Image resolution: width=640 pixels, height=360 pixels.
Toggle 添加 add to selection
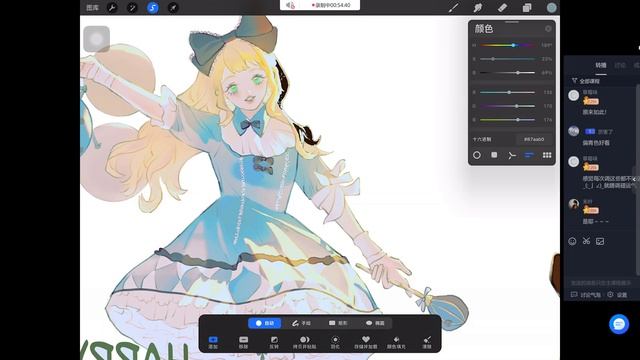(x=213, y=342)
